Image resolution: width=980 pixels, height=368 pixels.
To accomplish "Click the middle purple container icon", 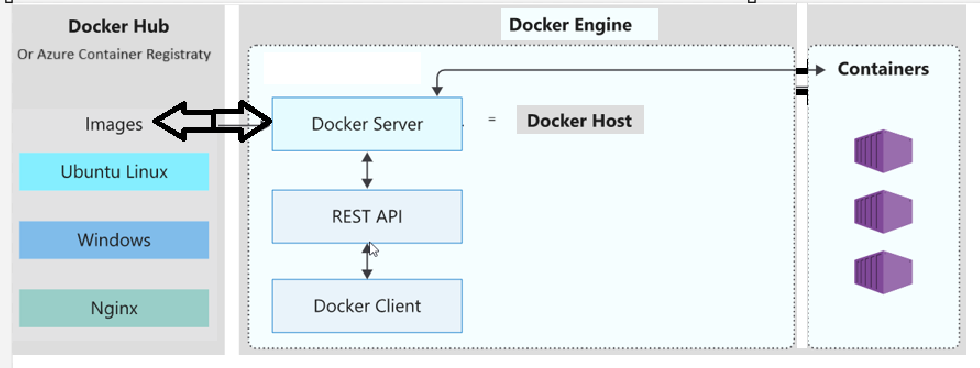I will point(883,212).
